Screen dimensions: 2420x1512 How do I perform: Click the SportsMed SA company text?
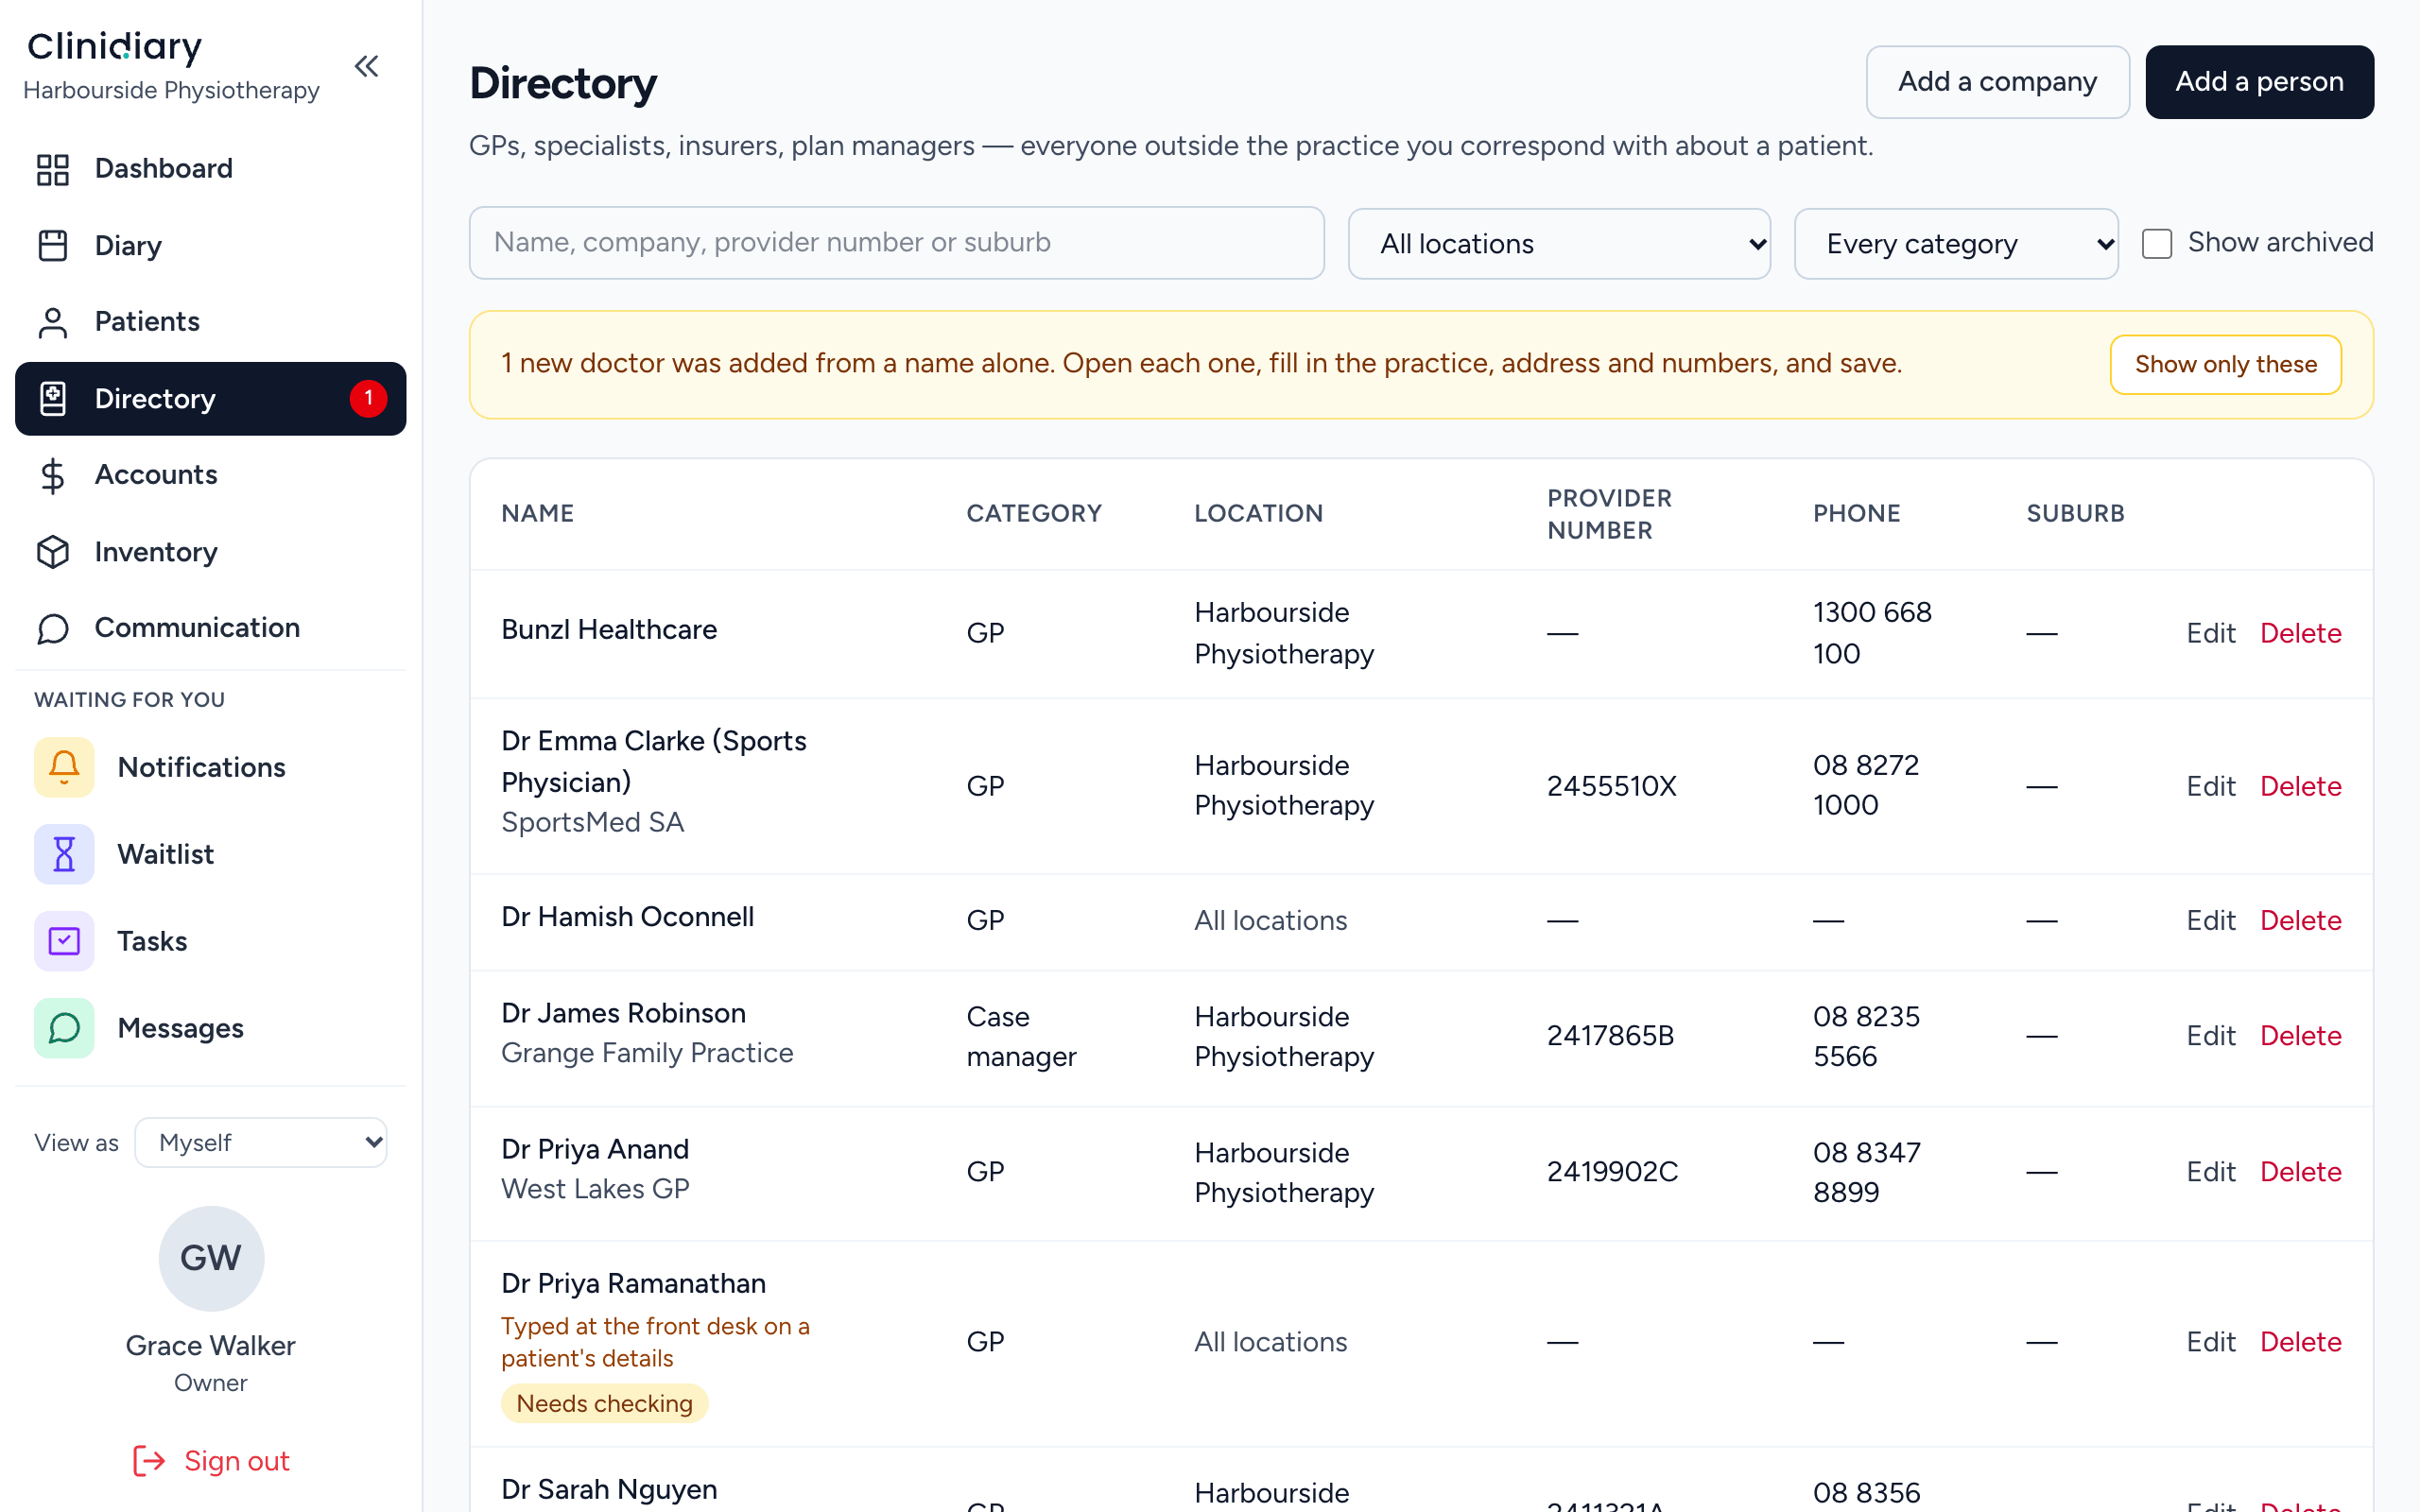(x=592, y=822)
